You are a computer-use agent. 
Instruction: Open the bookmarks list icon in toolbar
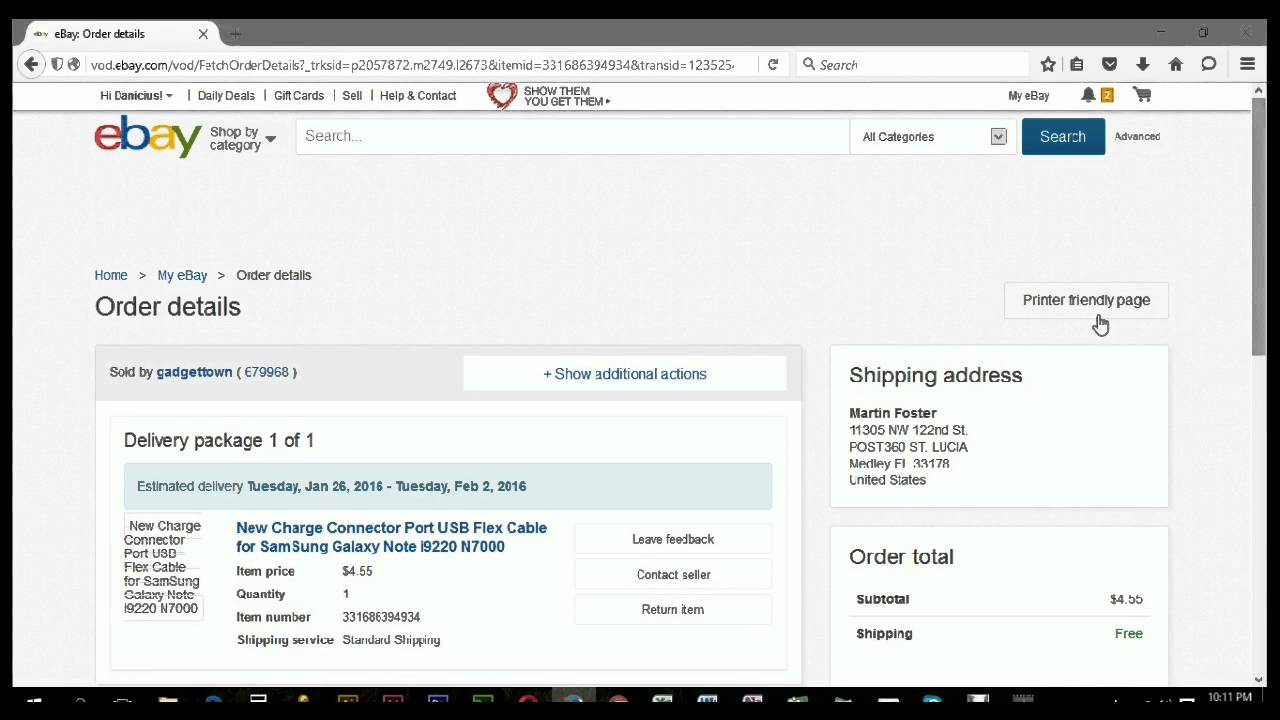[1077, 64]
